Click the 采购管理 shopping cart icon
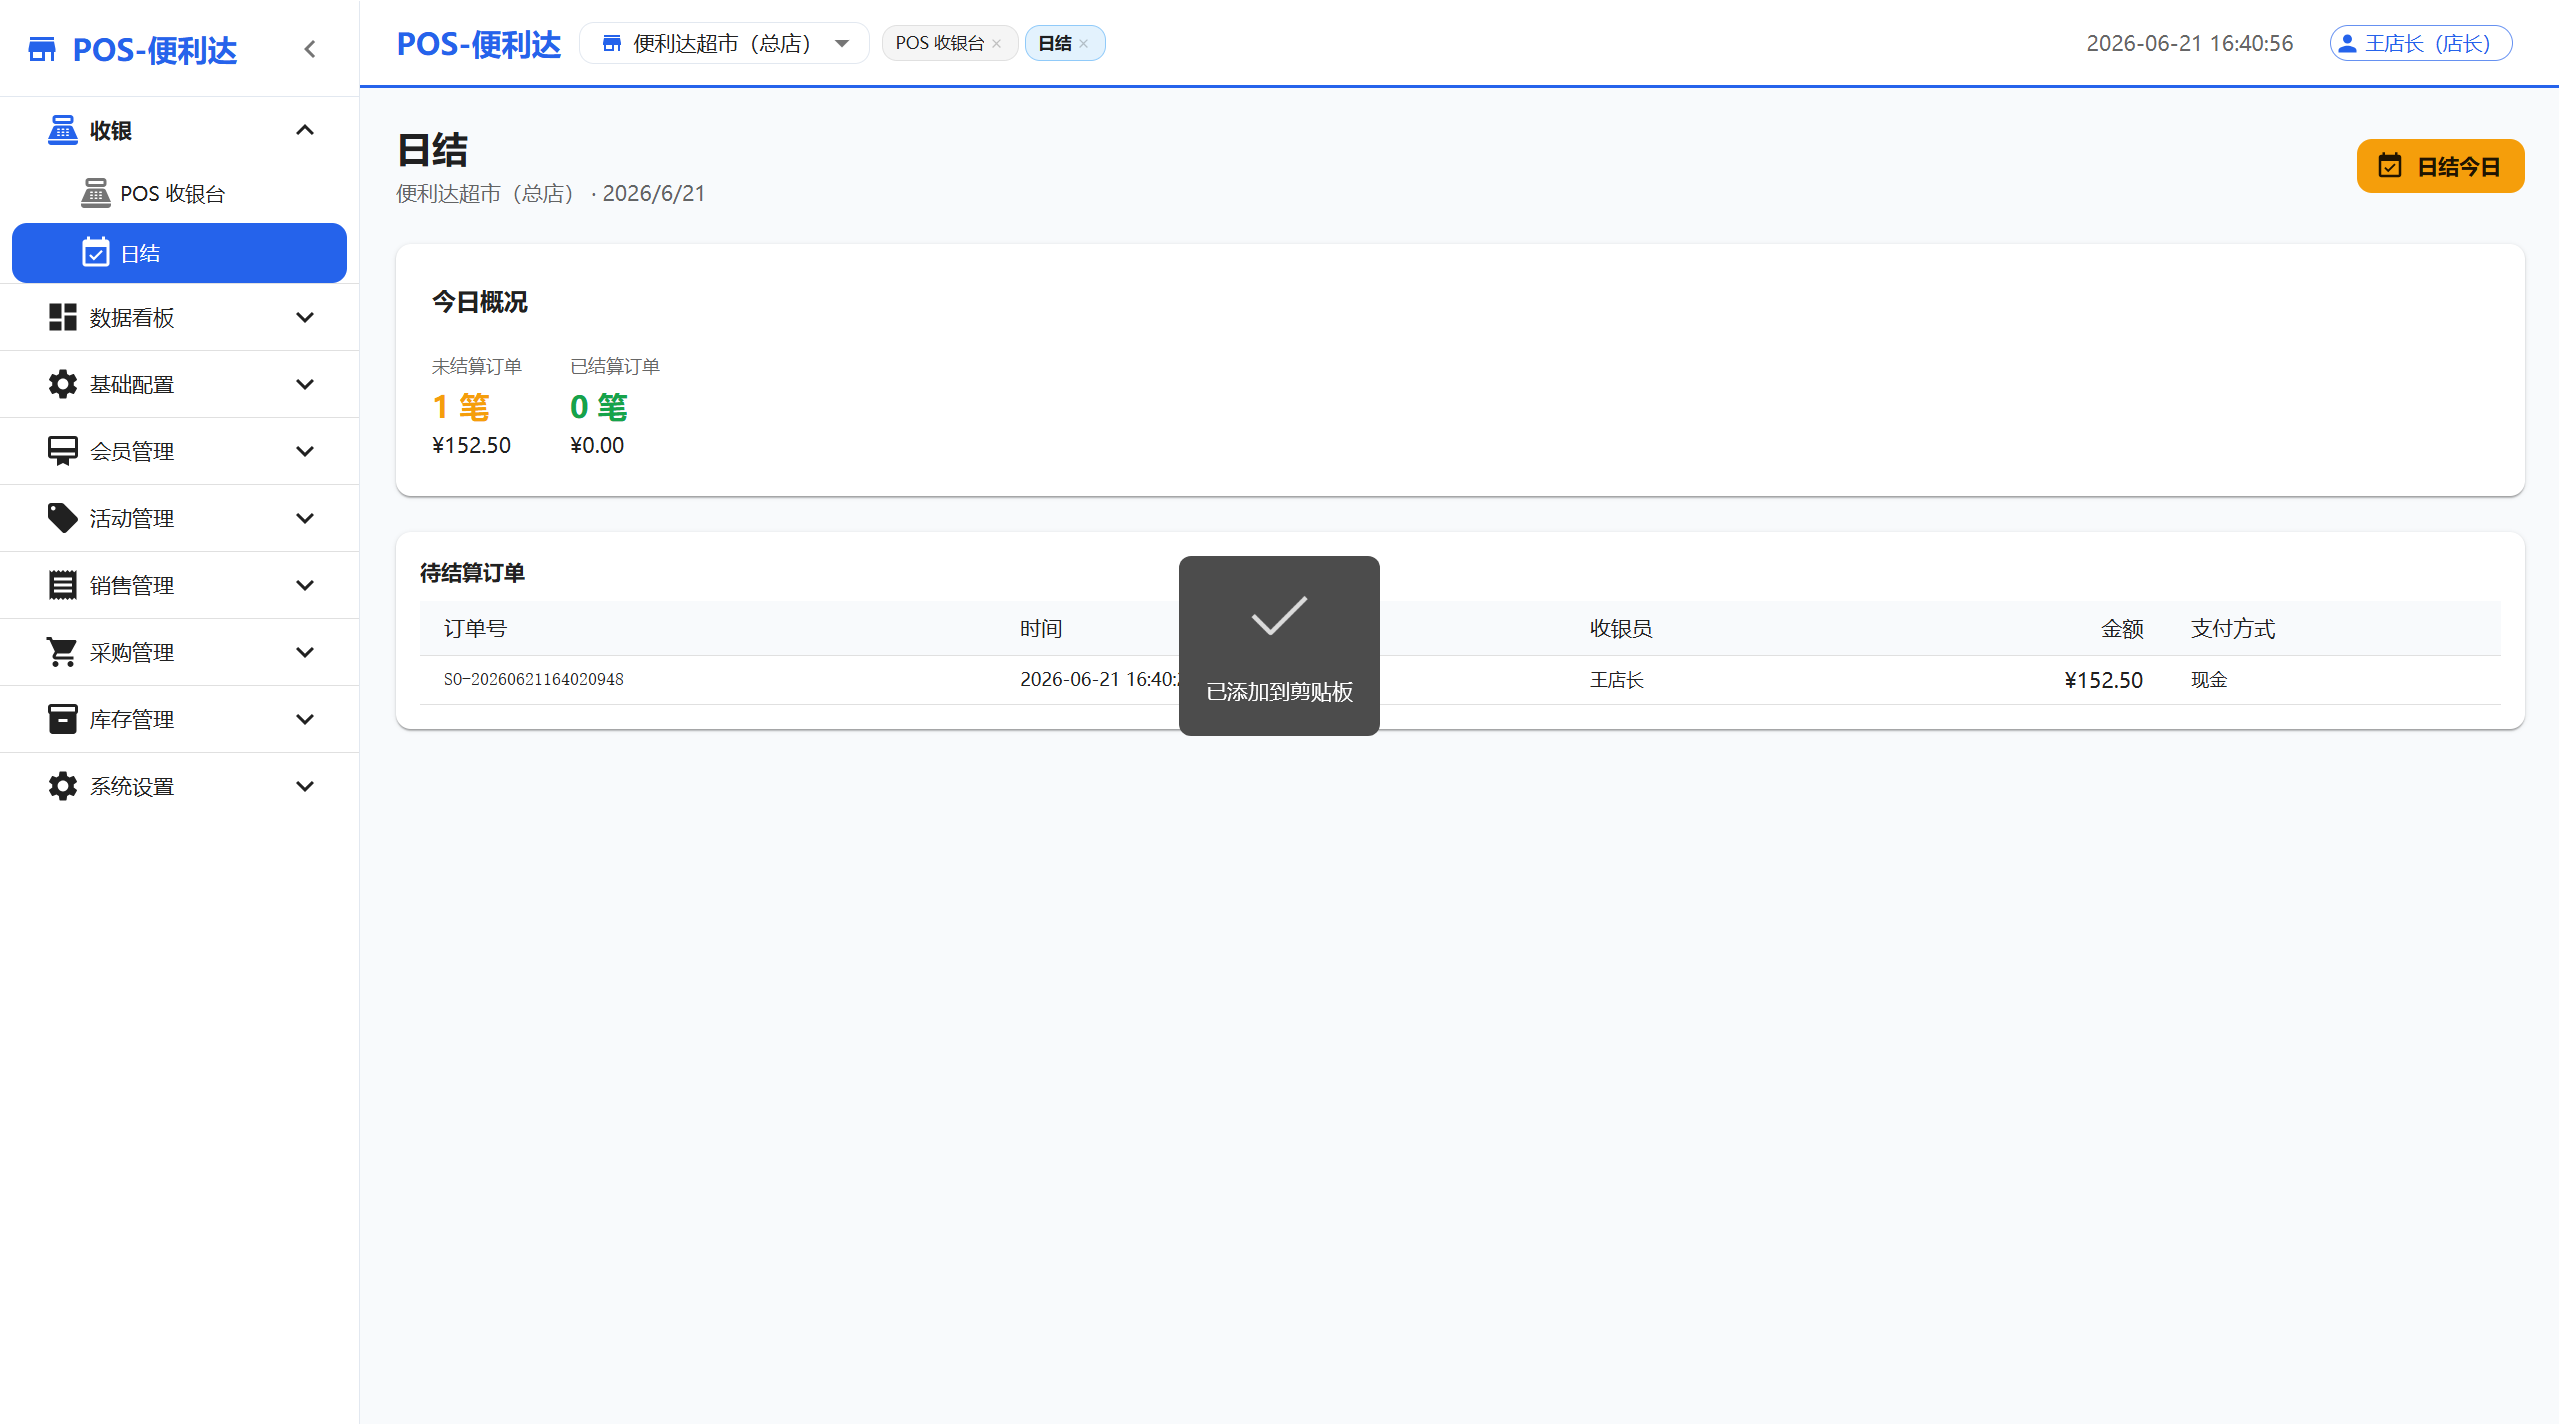The image size is (2559, 1424). coord(63,652)
